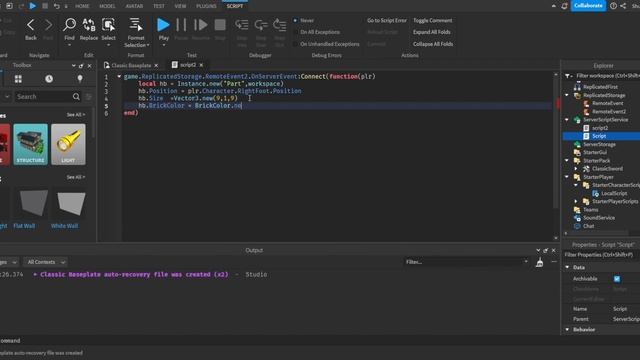Viewport: 640px width, 360px height.
Task: Select script2 in Explorer tree
Action: coord(600,128)
